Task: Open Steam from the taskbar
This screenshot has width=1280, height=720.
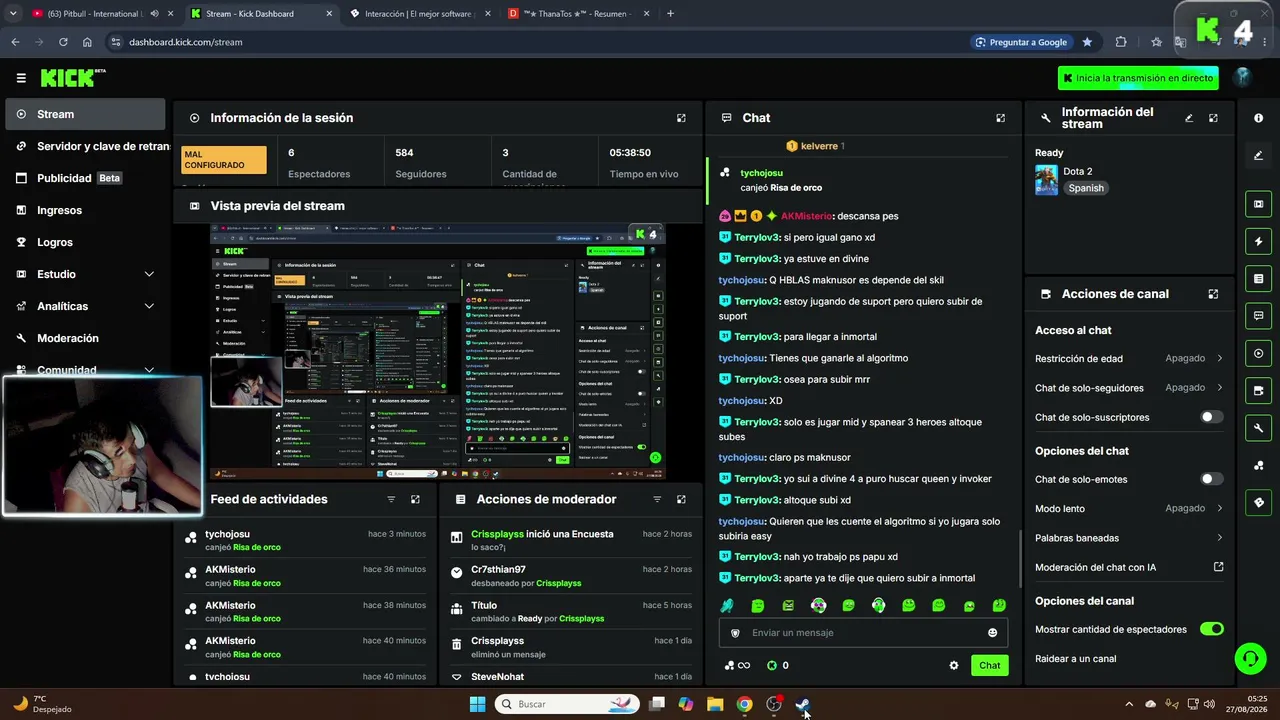Action: pyautogui.click(x=802, y=704)
